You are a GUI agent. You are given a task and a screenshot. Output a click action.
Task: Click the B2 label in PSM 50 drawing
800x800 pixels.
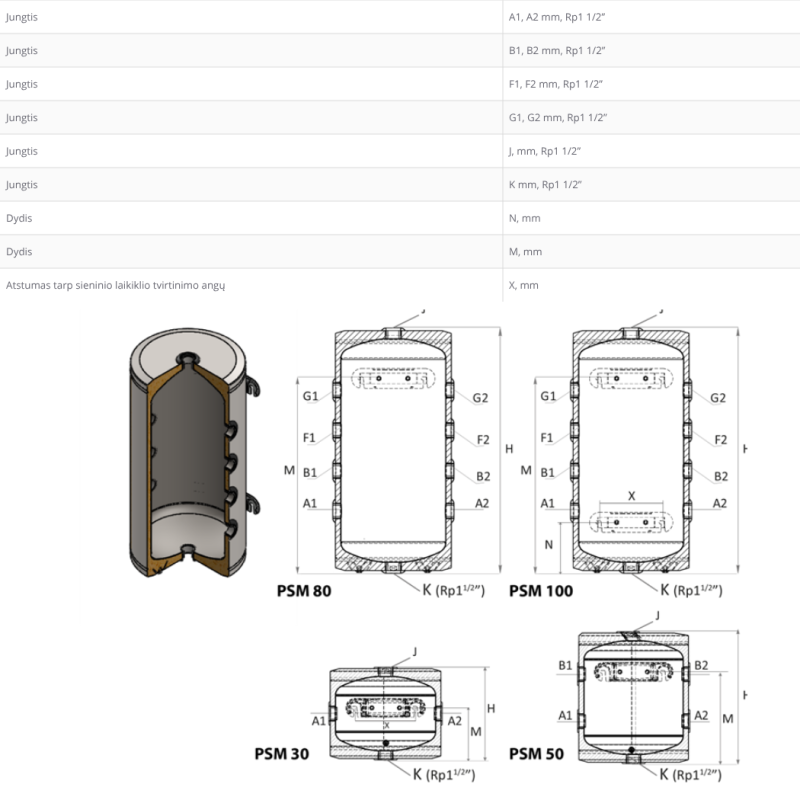(701, 665)
